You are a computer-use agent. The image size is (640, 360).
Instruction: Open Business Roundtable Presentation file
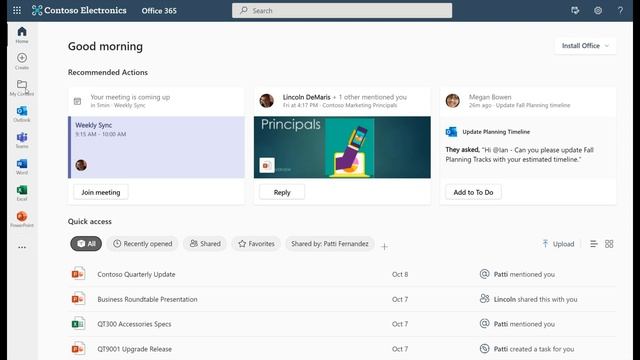click(x=147, y=299)
